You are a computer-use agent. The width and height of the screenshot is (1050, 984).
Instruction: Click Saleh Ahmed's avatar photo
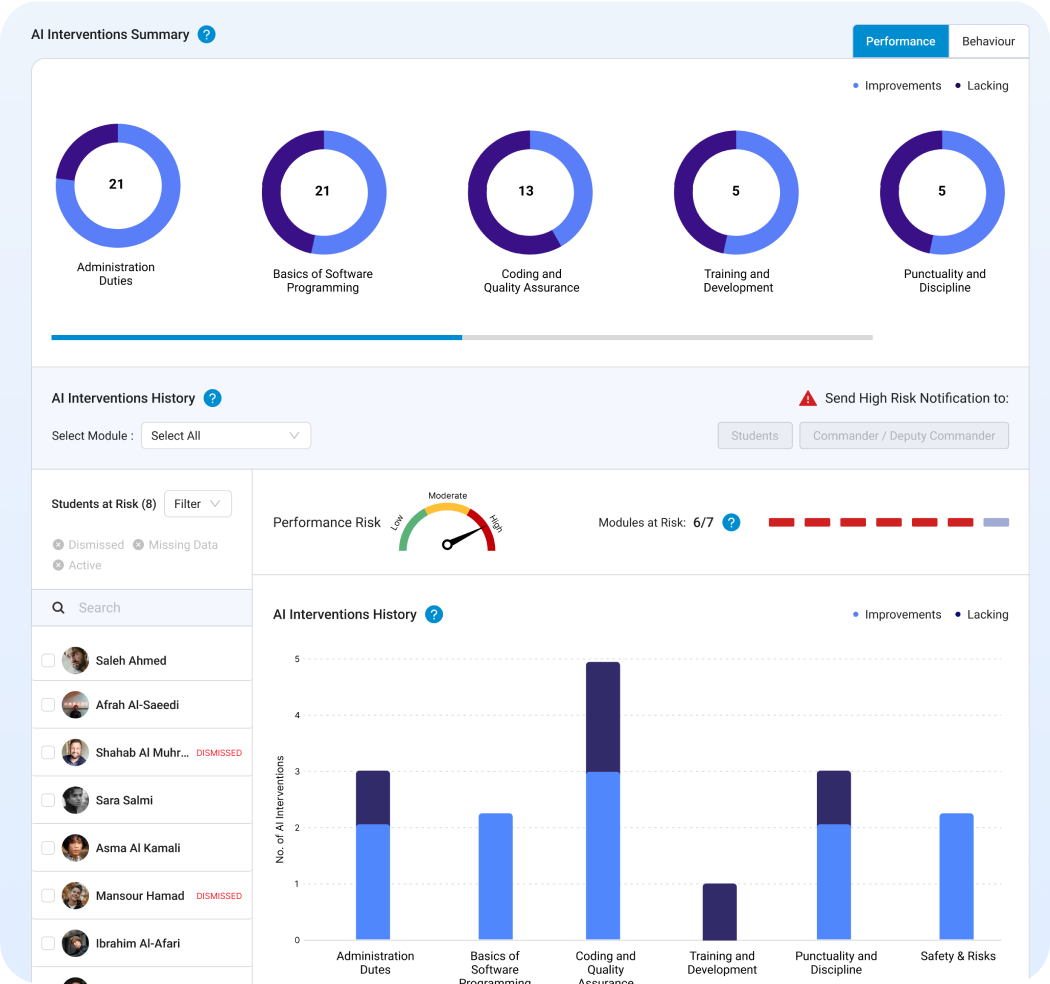tap(75, 660)
